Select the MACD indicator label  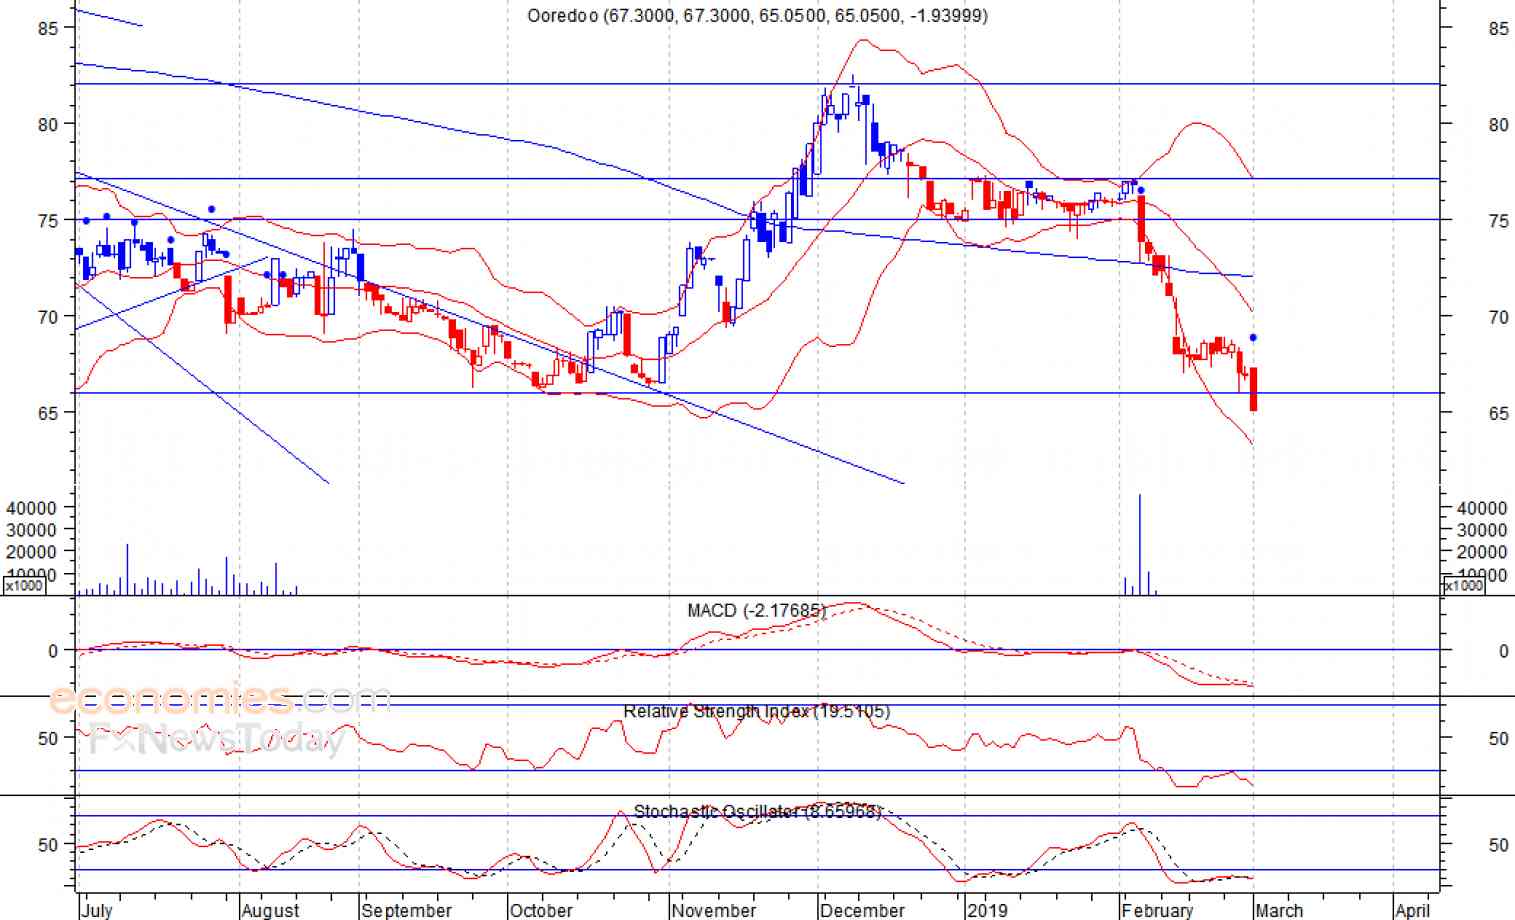pyautogui.click(x=756, y=610)
